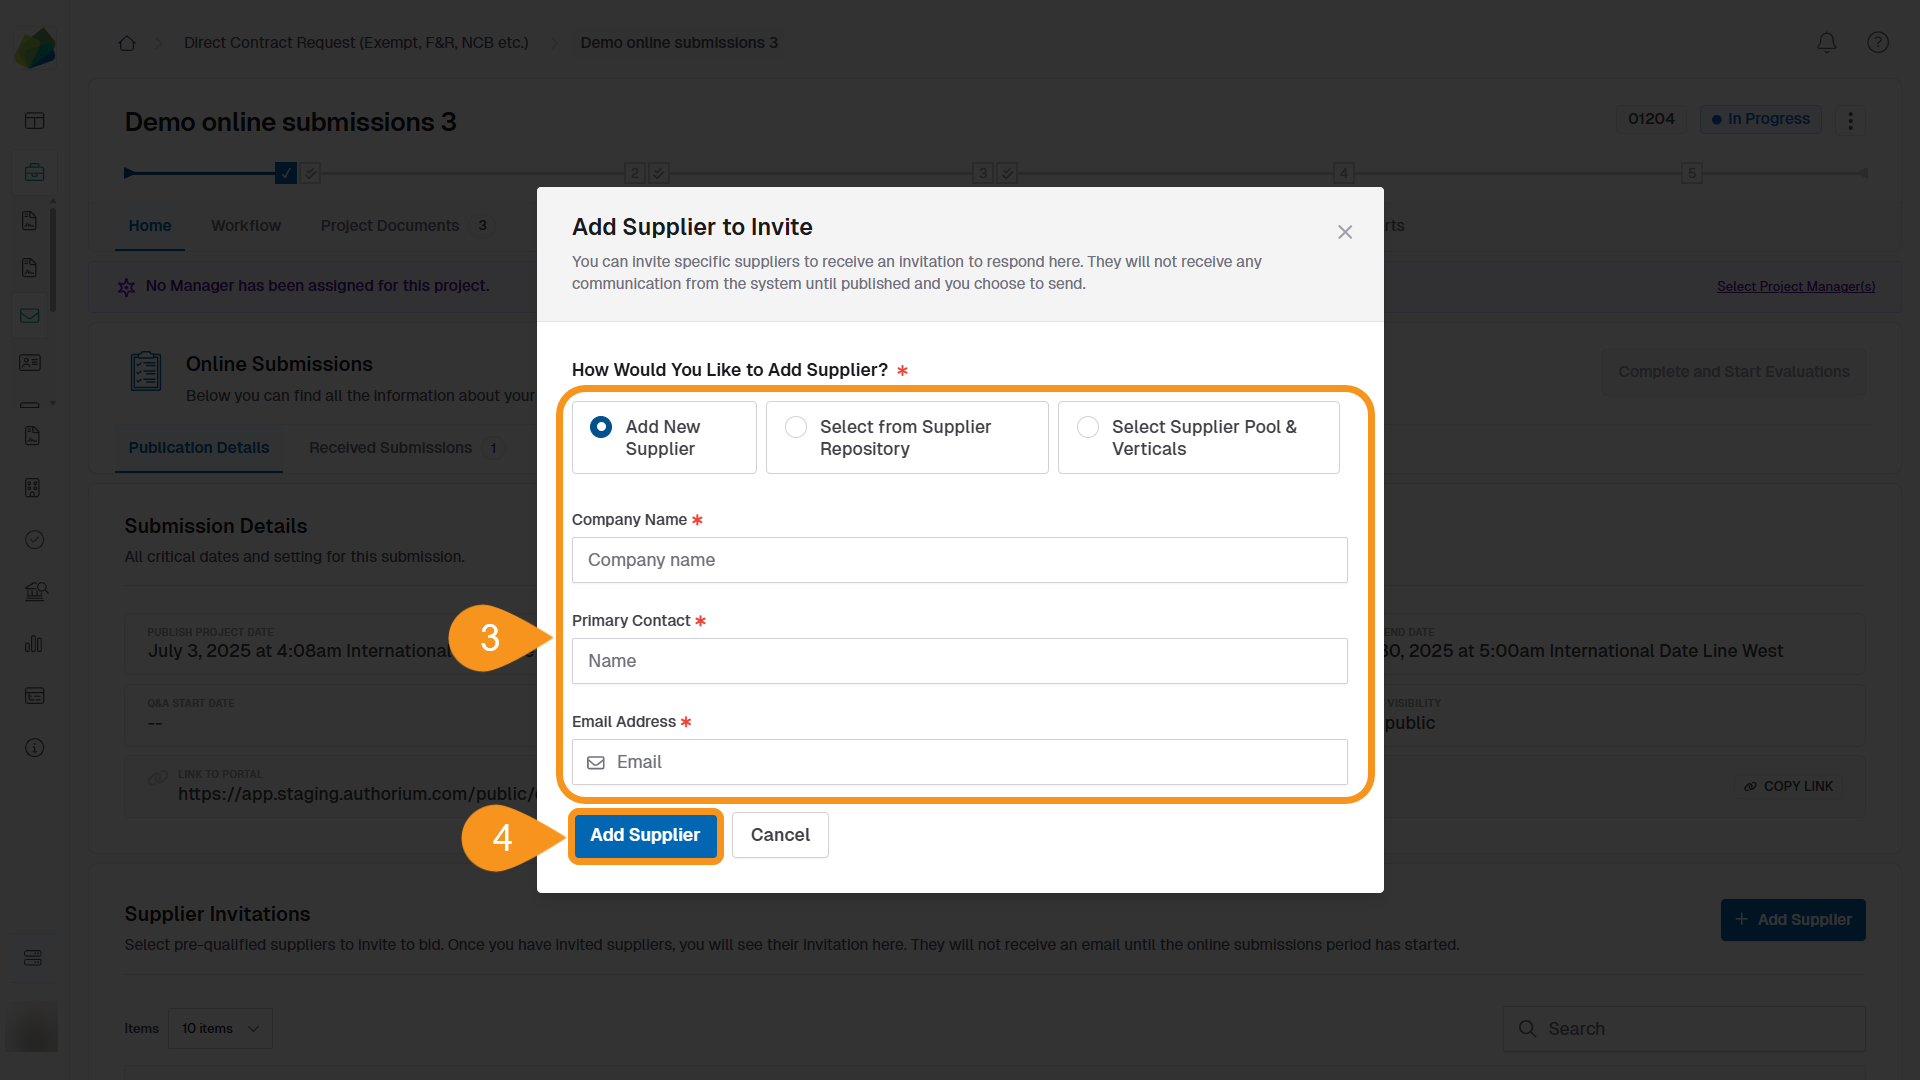Select Add New Supplier radio option
The image size is (1920, 1080).
601,427
